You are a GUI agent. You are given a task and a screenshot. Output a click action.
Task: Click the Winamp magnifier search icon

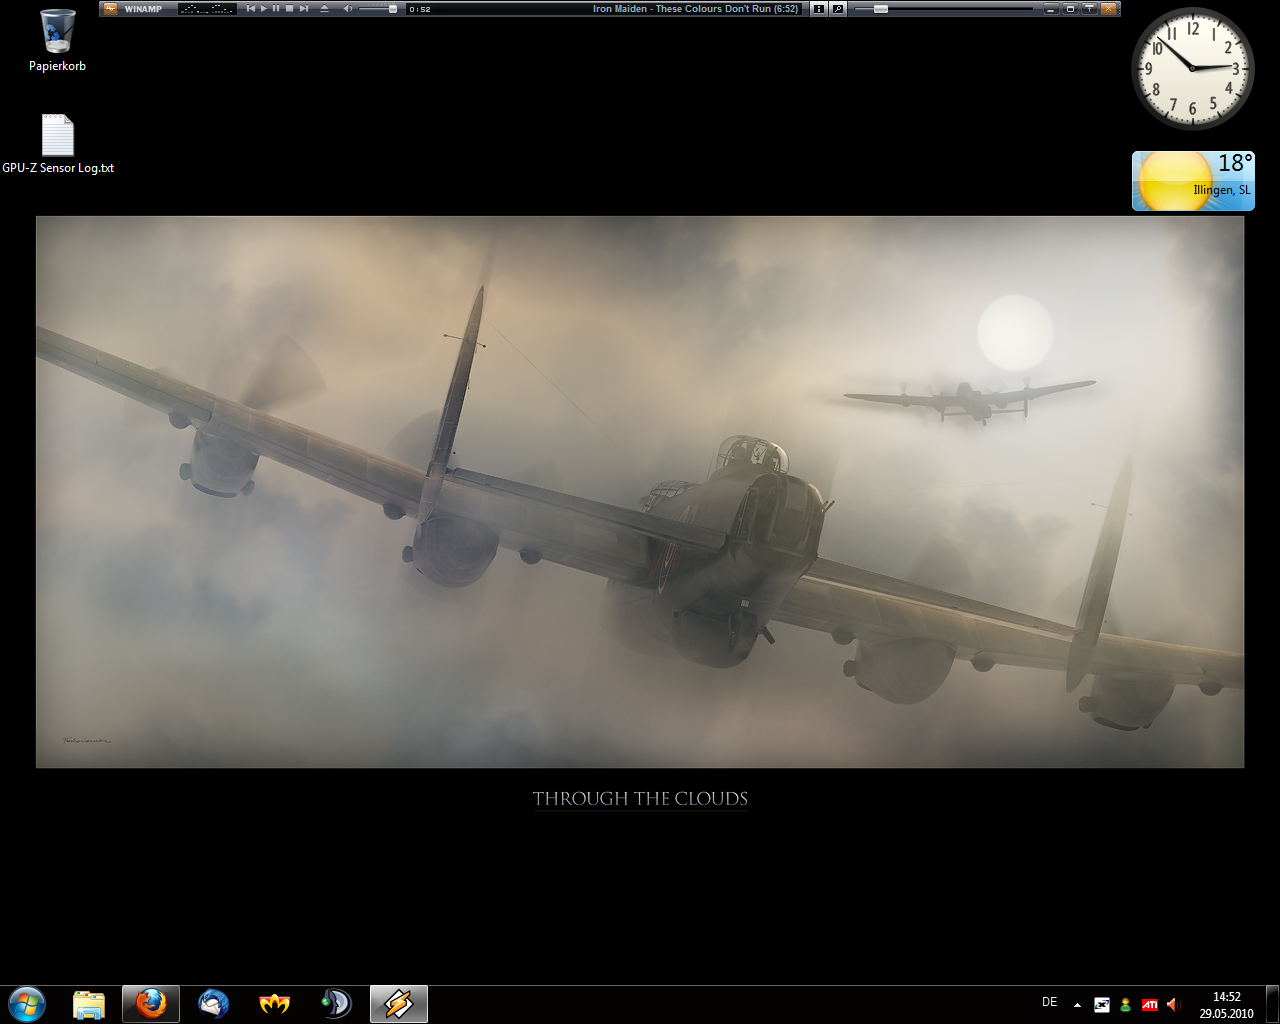[838, 8]
